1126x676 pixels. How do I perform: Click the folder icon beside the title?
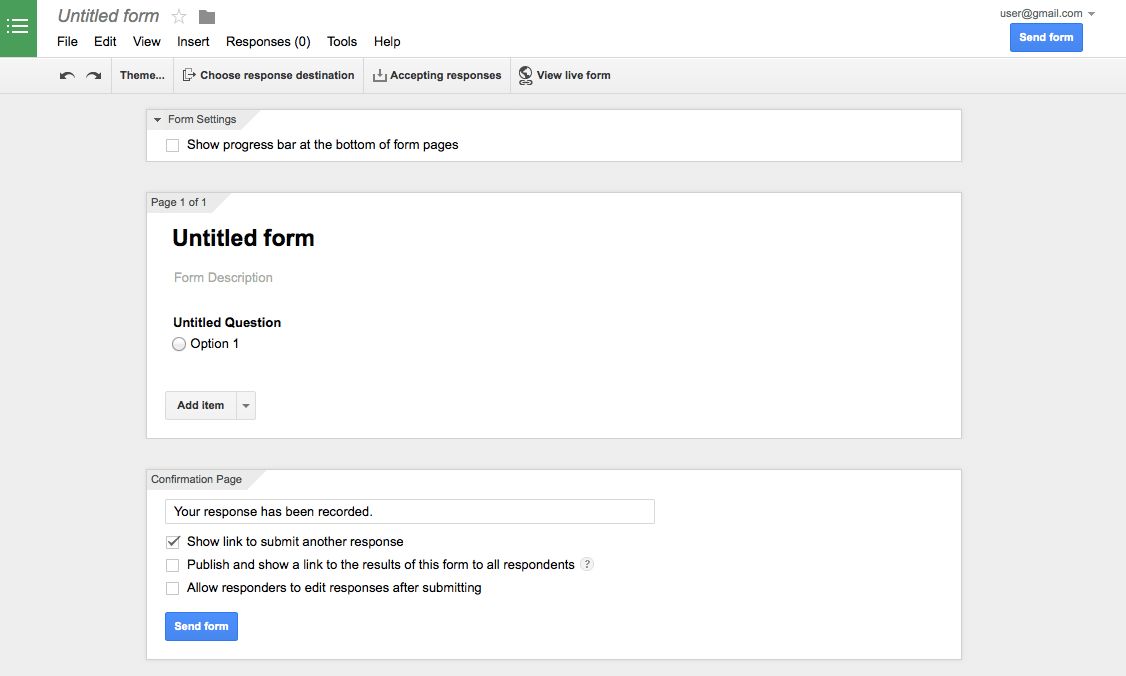(207, 16)
